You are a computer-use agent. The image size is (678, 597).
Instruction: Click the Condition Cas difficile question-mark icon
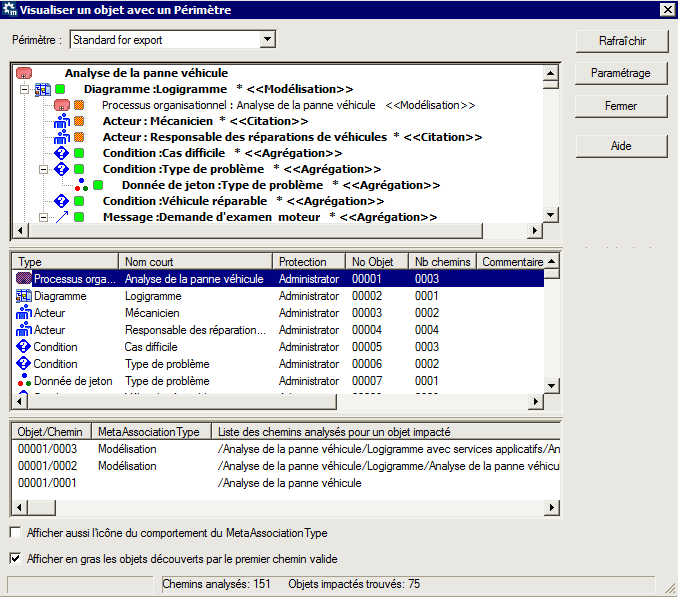coord(61,153)
